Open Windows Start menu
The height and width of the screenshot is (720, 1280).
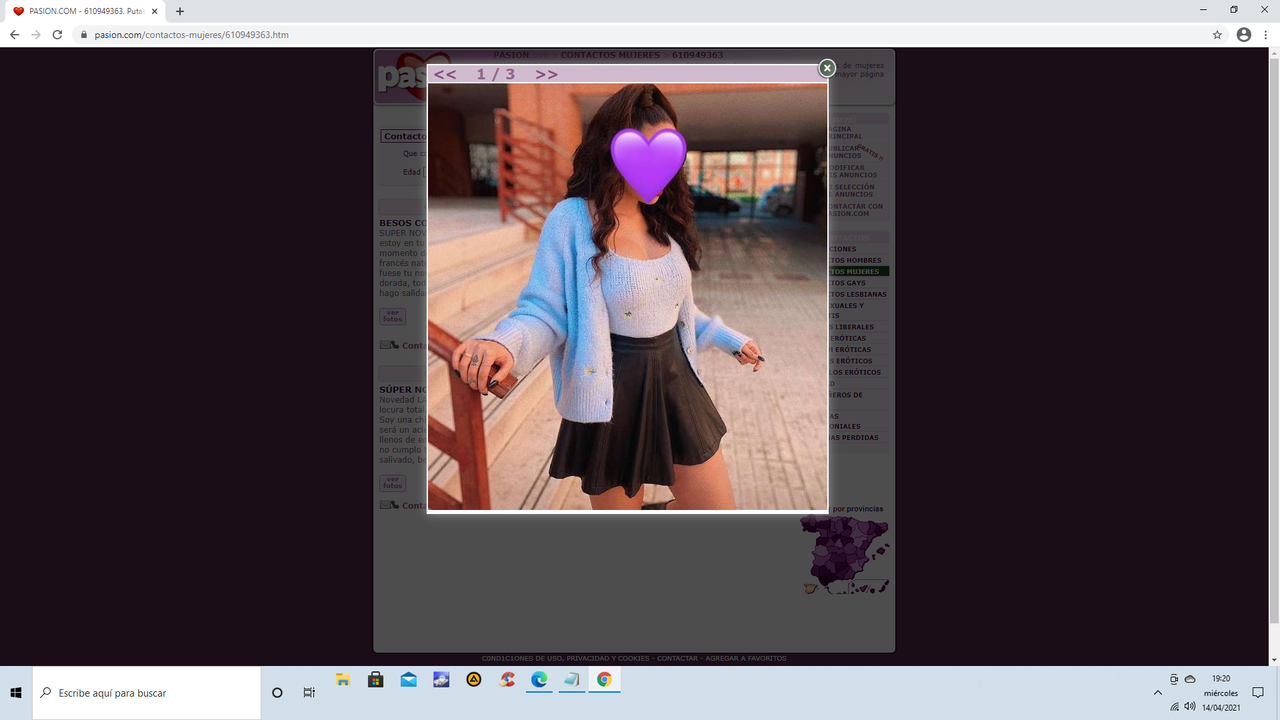click(16, 693)
